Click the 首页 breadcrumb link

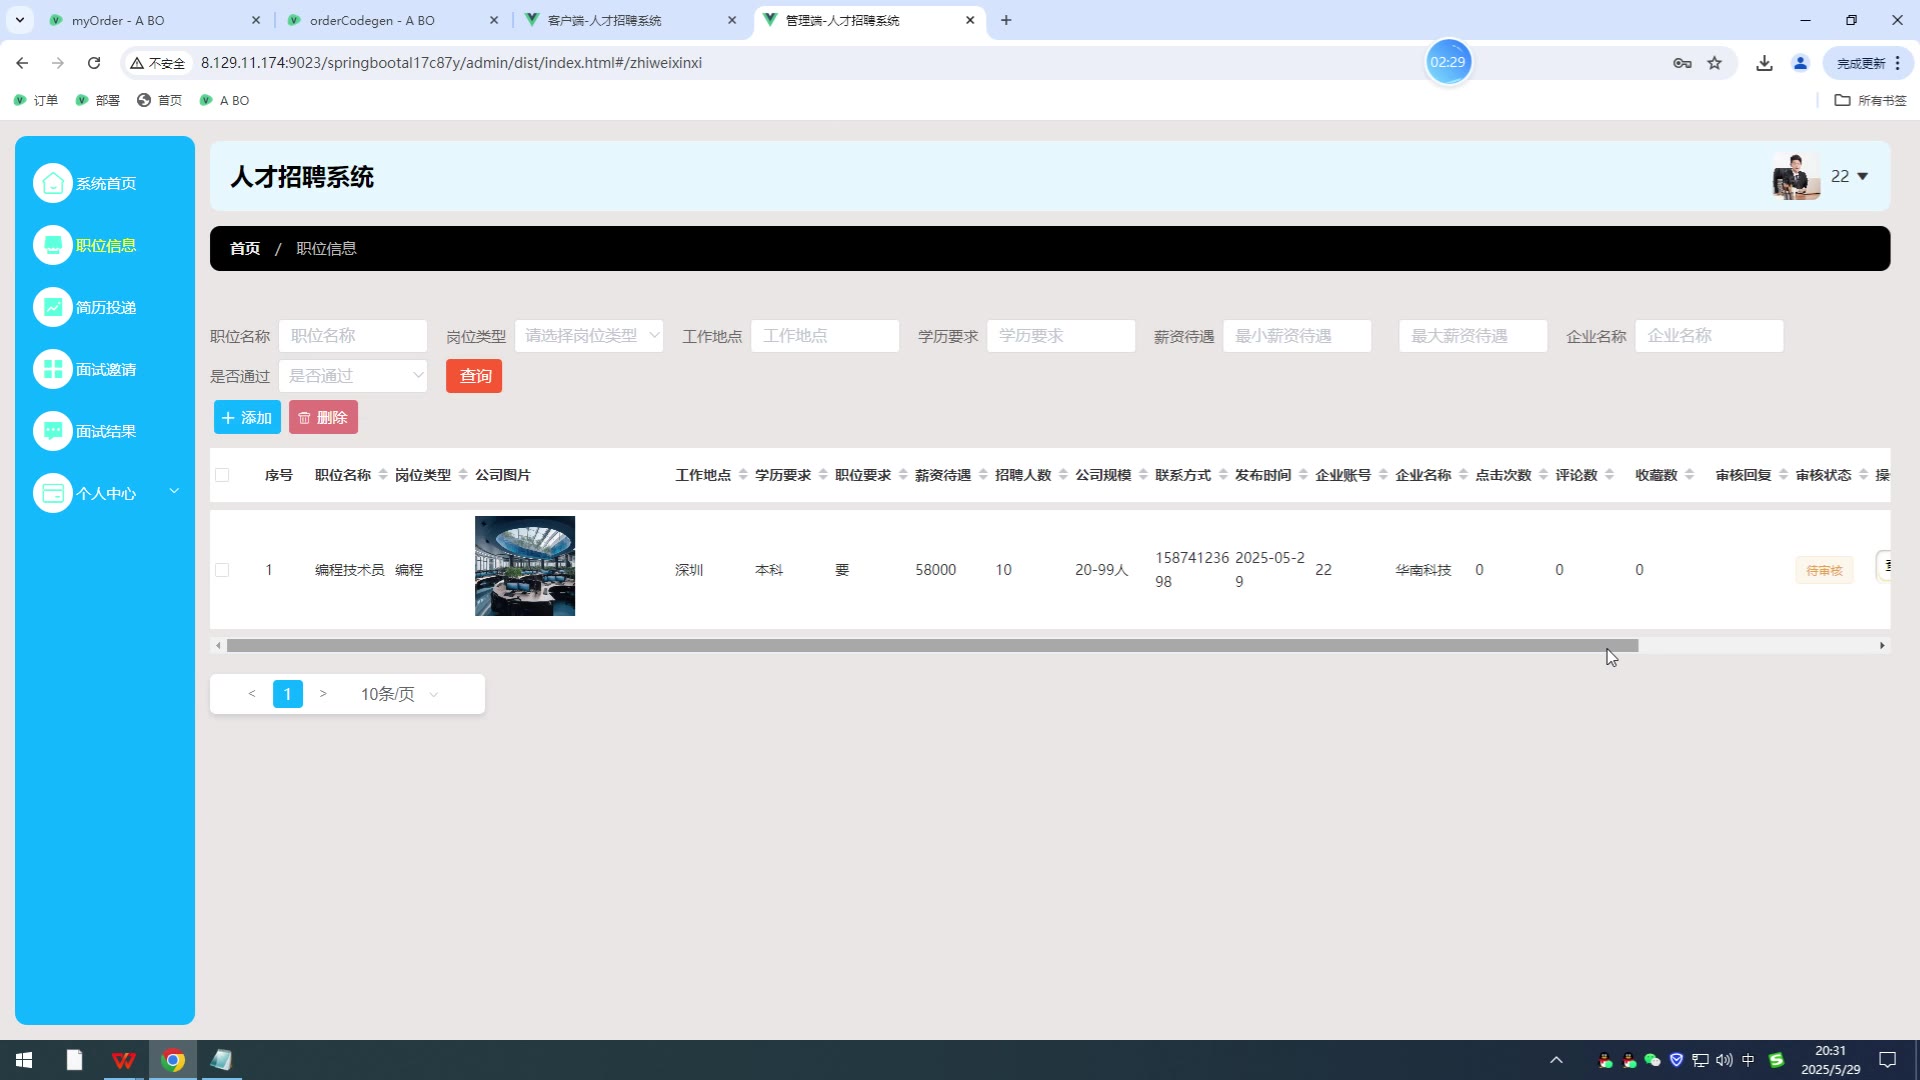tap(245, 248)
